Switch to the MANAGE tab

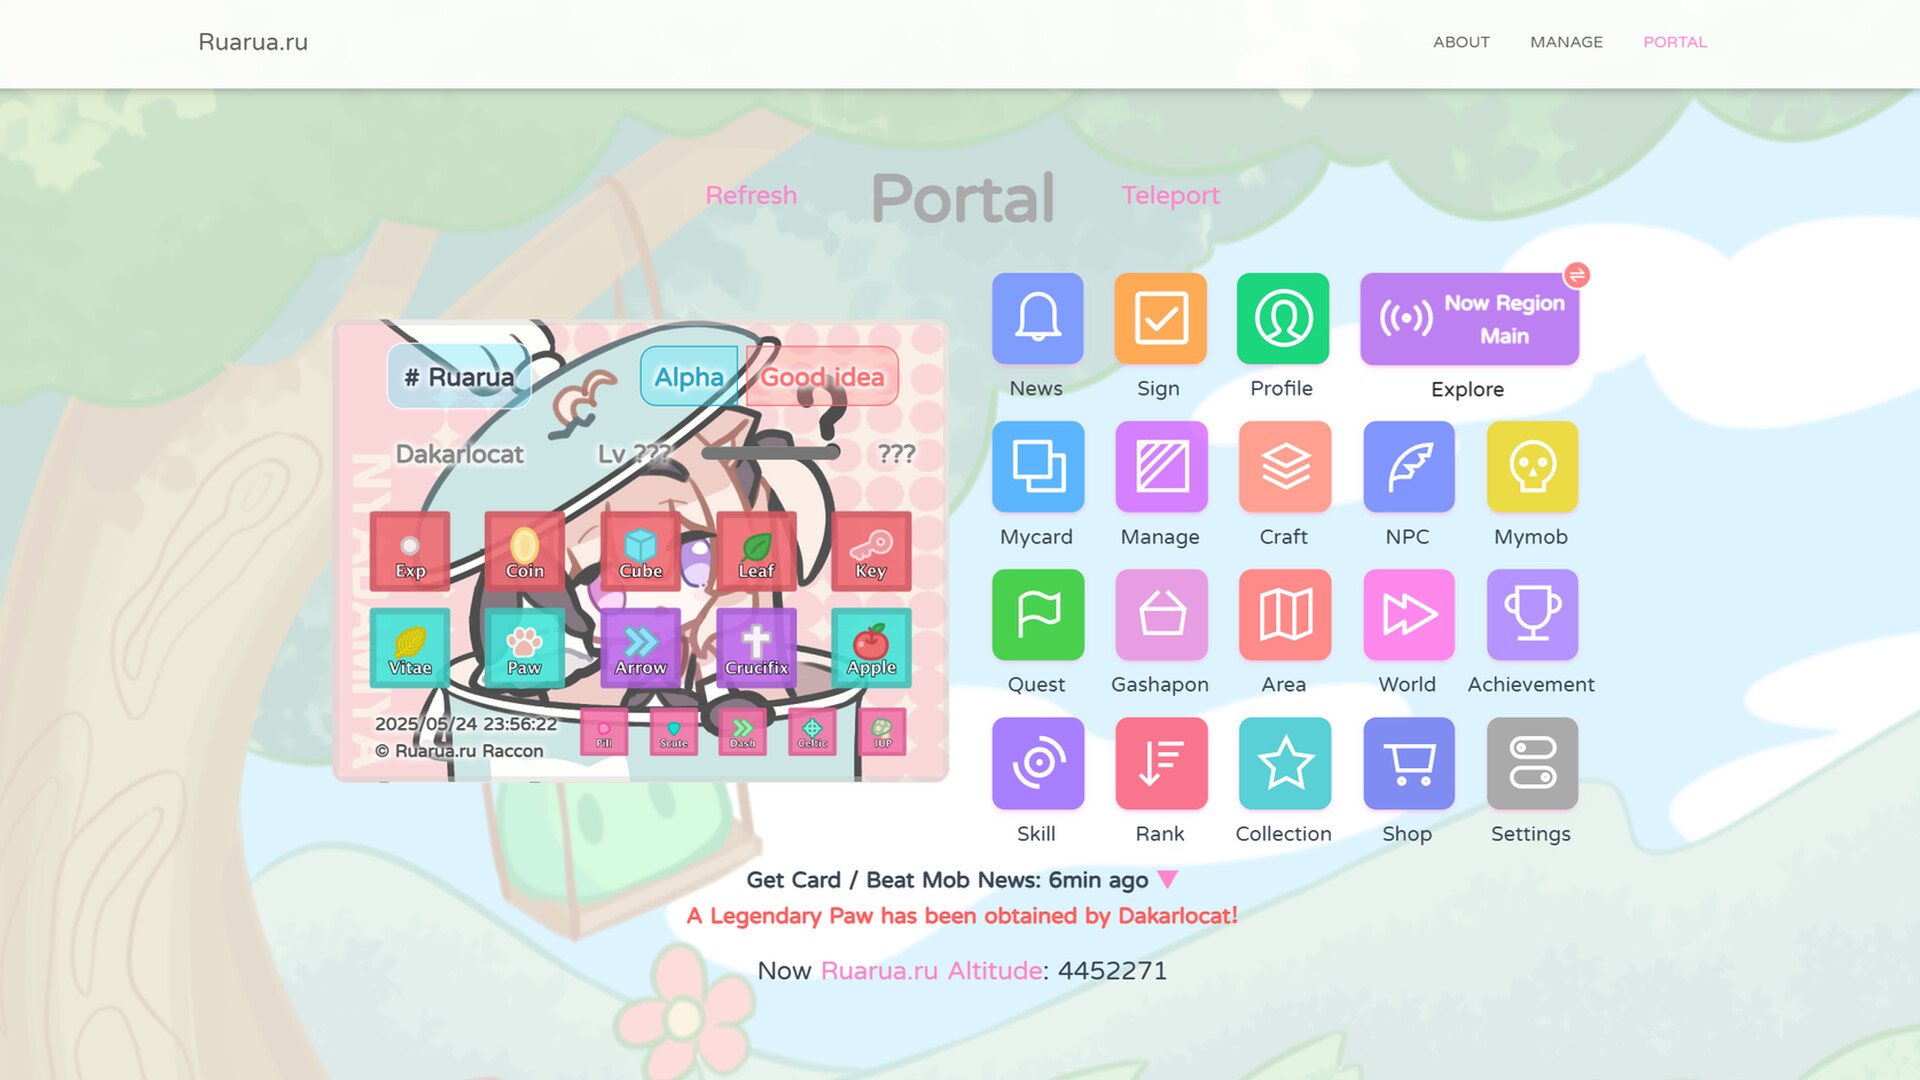[x=1565, y=42]
